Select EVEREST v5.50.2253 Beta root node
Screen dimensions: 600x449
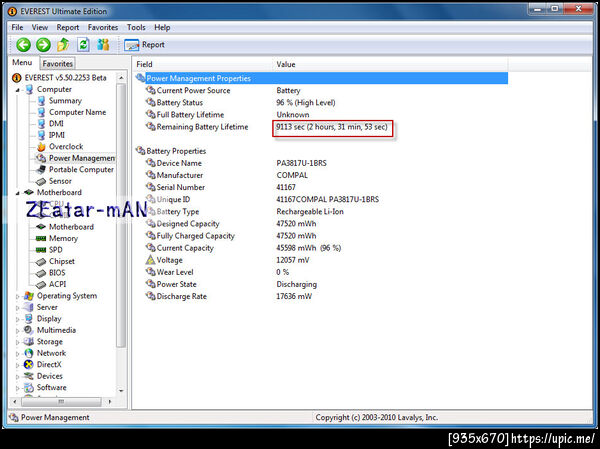point(59,78)
